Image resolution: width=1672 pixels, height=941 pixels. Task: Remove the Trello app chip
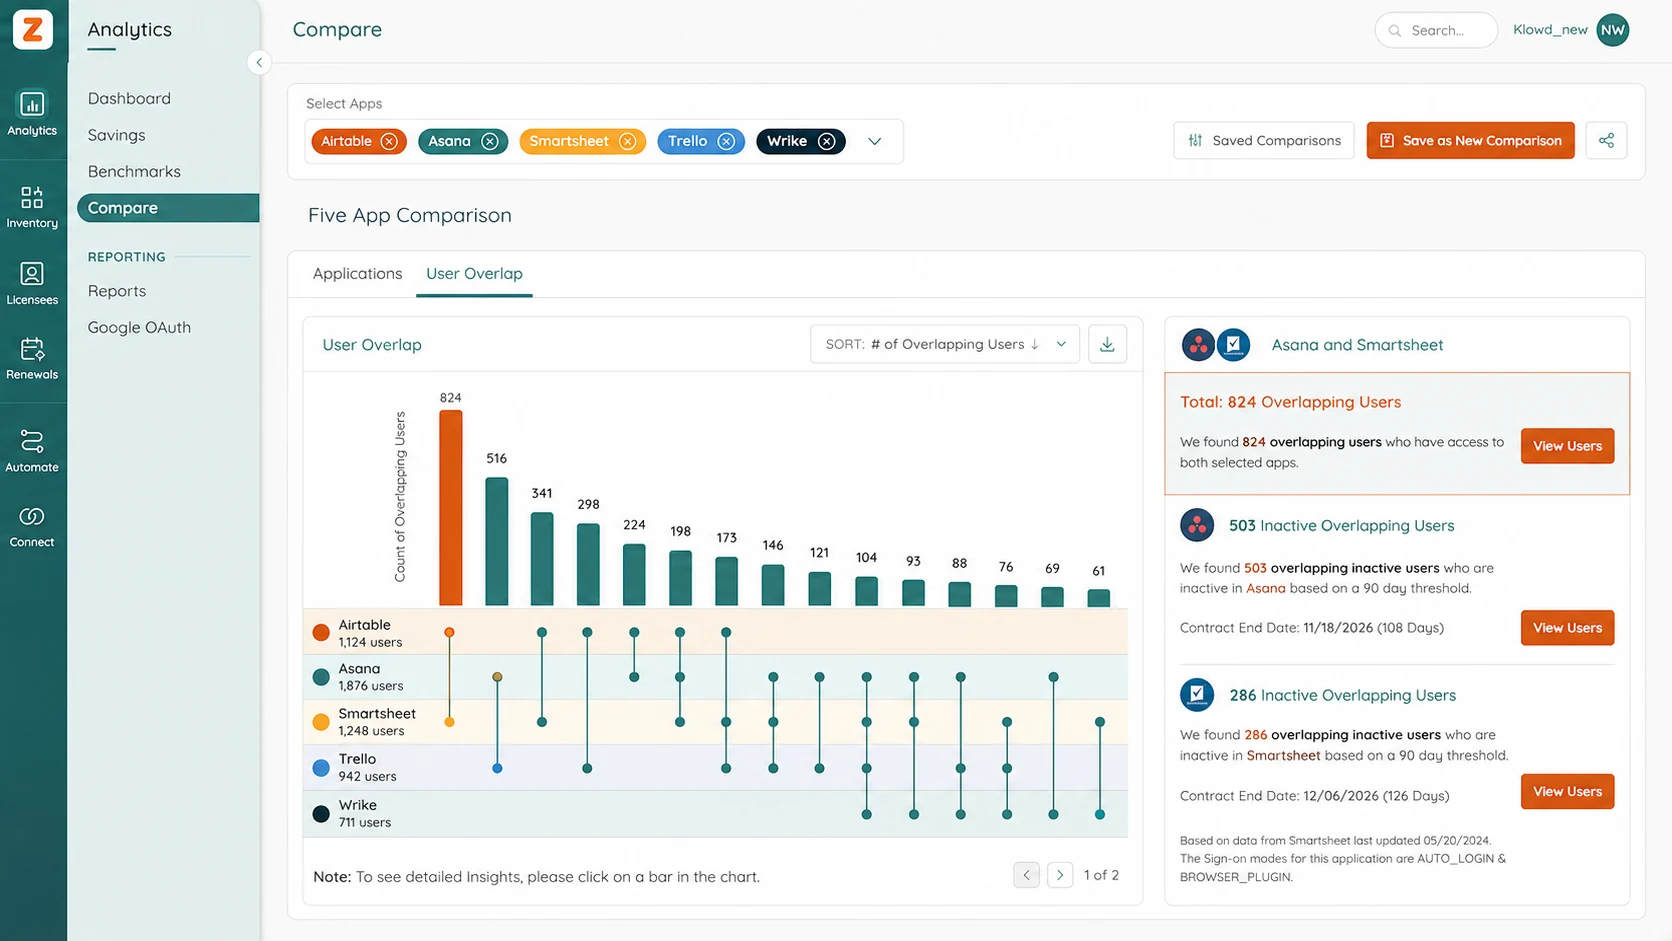pos(726,141)
